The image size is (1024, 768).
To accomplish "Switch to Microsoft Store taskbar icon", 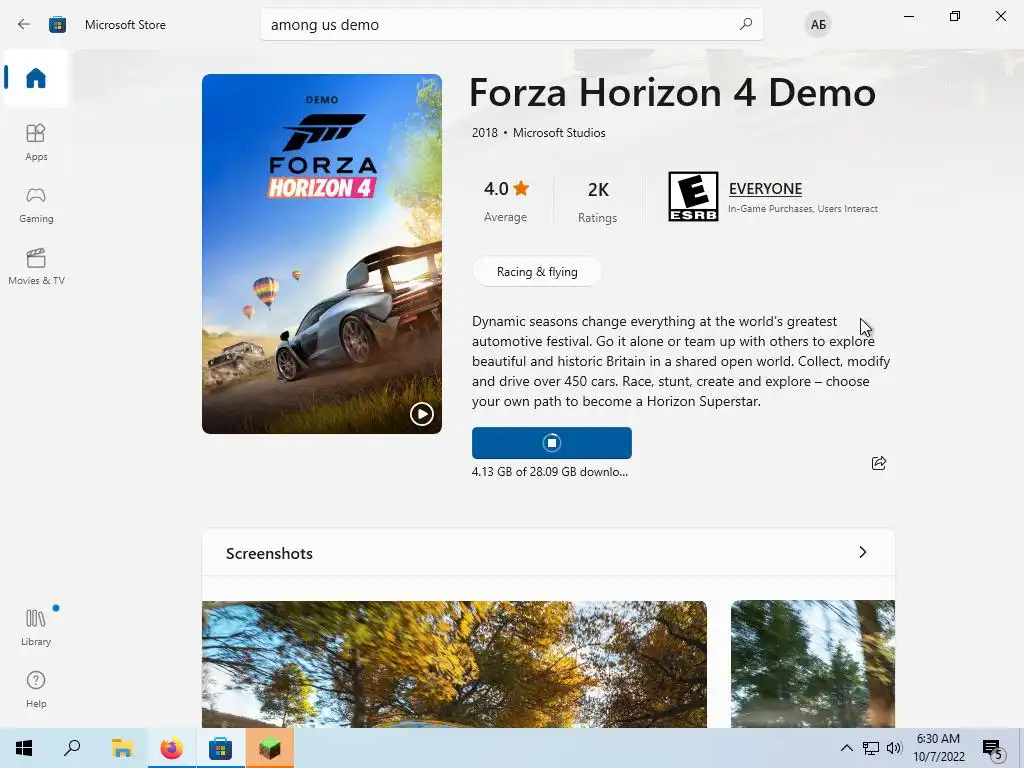I will [221, 748].
